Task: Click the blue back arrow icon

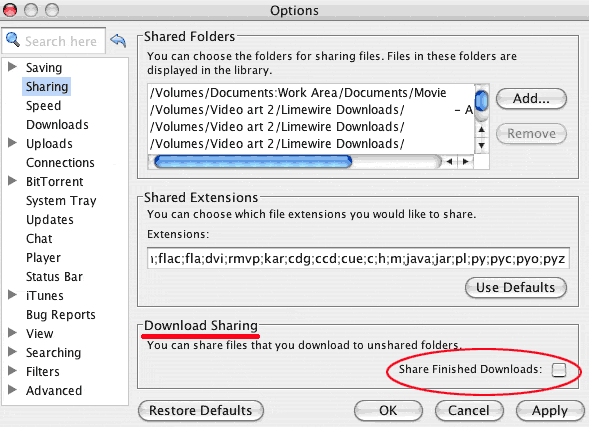Action: point(118,40)
